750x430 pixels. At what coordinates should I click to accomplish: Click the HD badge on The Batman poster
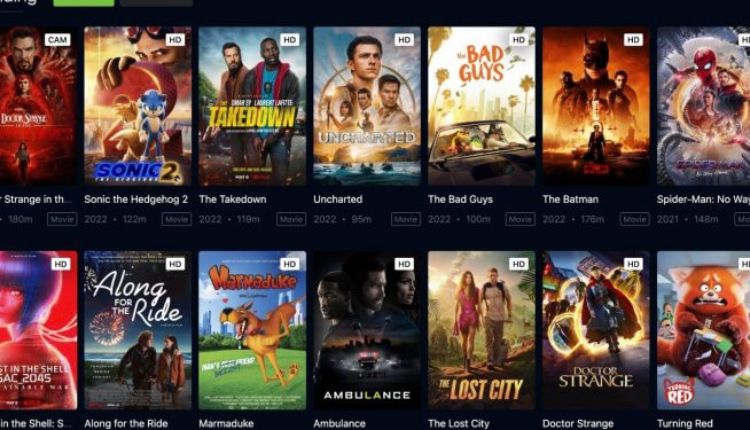633,40
